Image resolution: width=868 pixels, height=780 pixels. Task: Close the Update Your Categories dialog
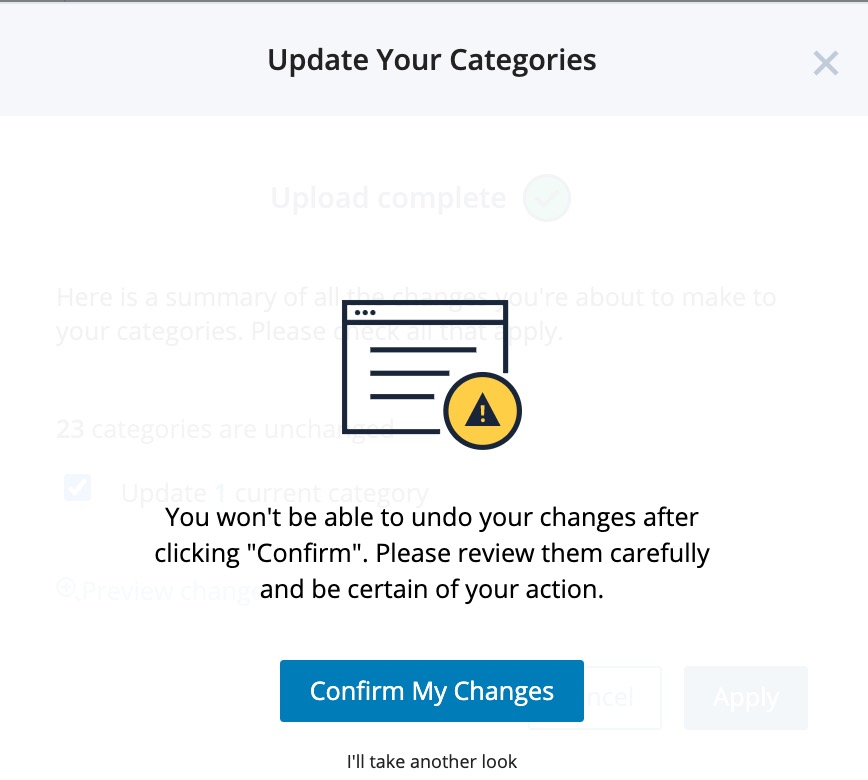pos(825,63)
